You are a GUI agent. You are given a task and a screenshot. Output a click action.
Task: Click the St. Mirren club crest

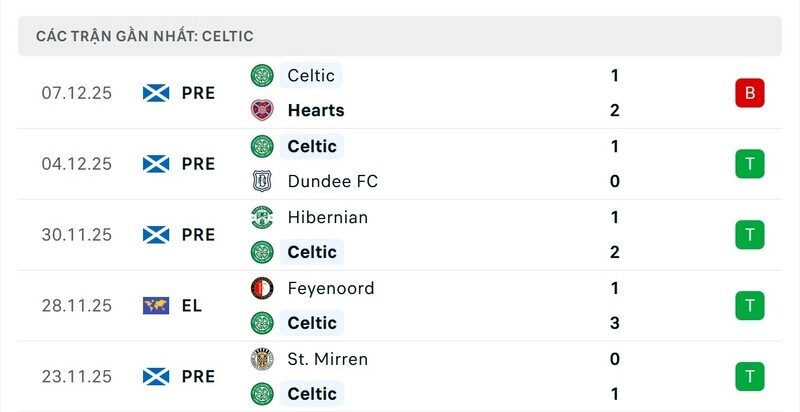[x=262, y=359]
